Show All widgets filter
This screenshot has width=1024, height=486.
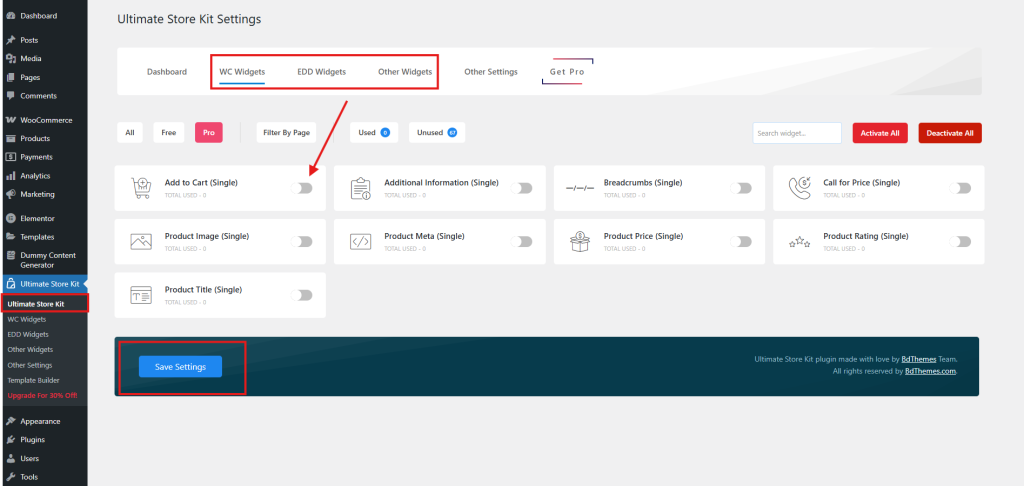(x=130, y=133)
